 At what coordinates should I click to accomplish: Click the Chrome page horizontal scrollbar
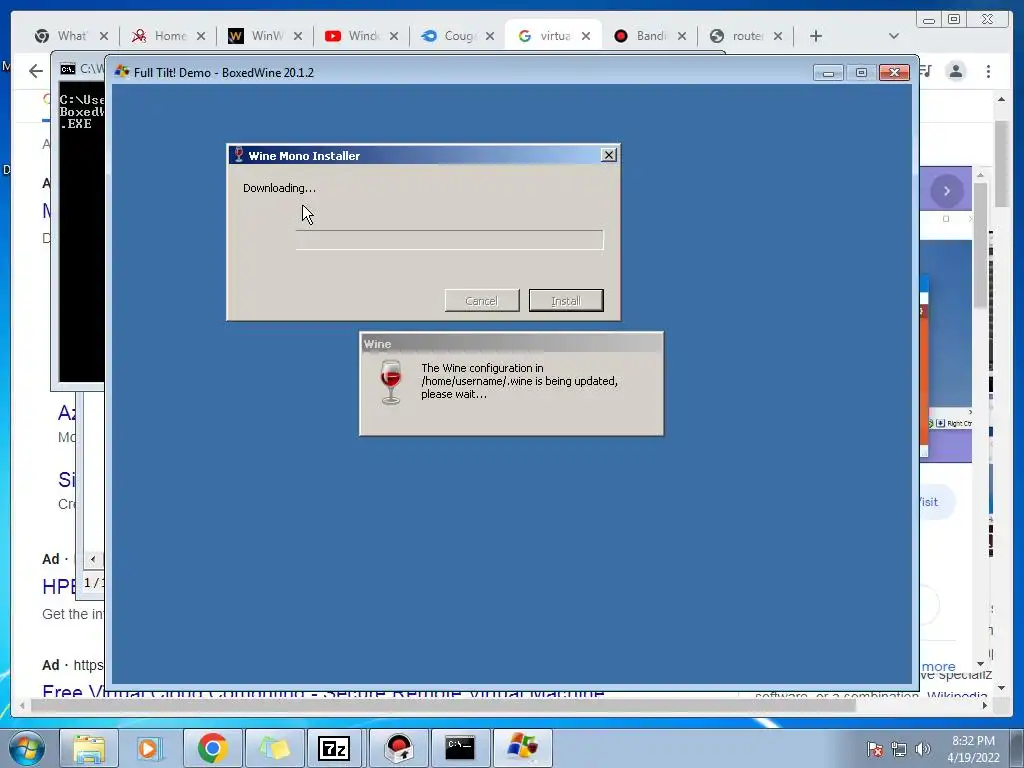(x=444, y=705)
